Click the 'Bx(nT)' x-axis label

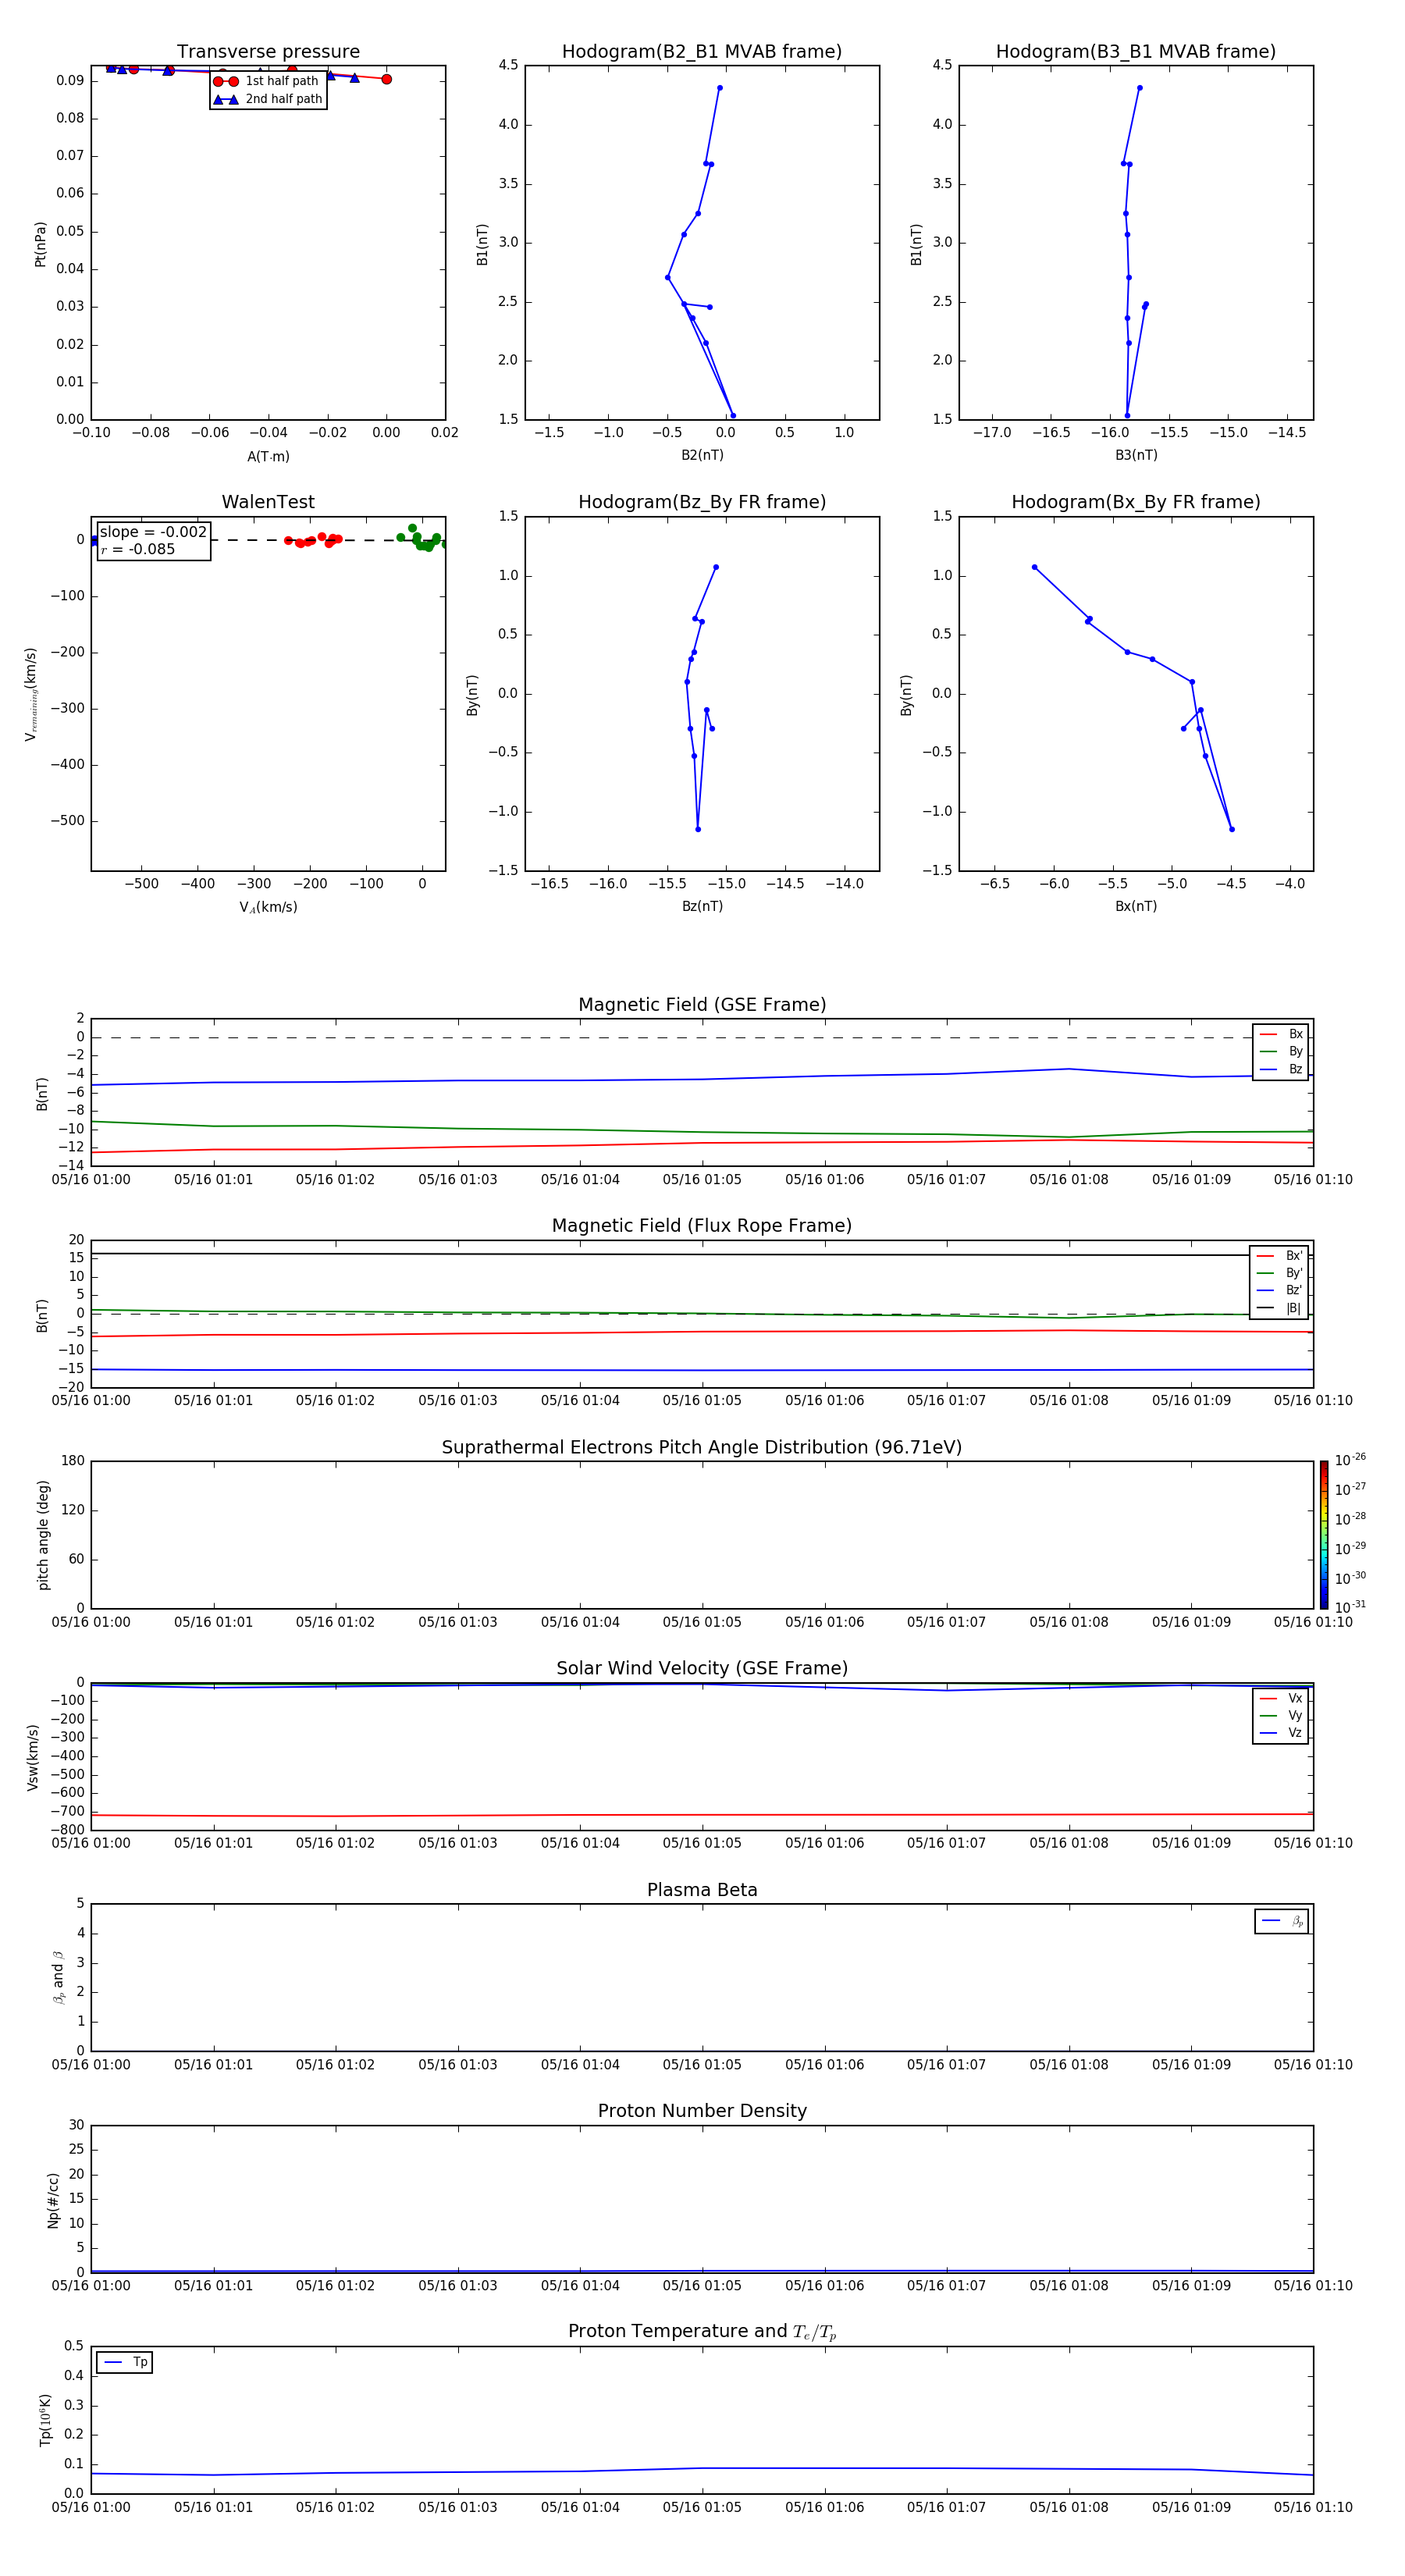coord(1136,906)
